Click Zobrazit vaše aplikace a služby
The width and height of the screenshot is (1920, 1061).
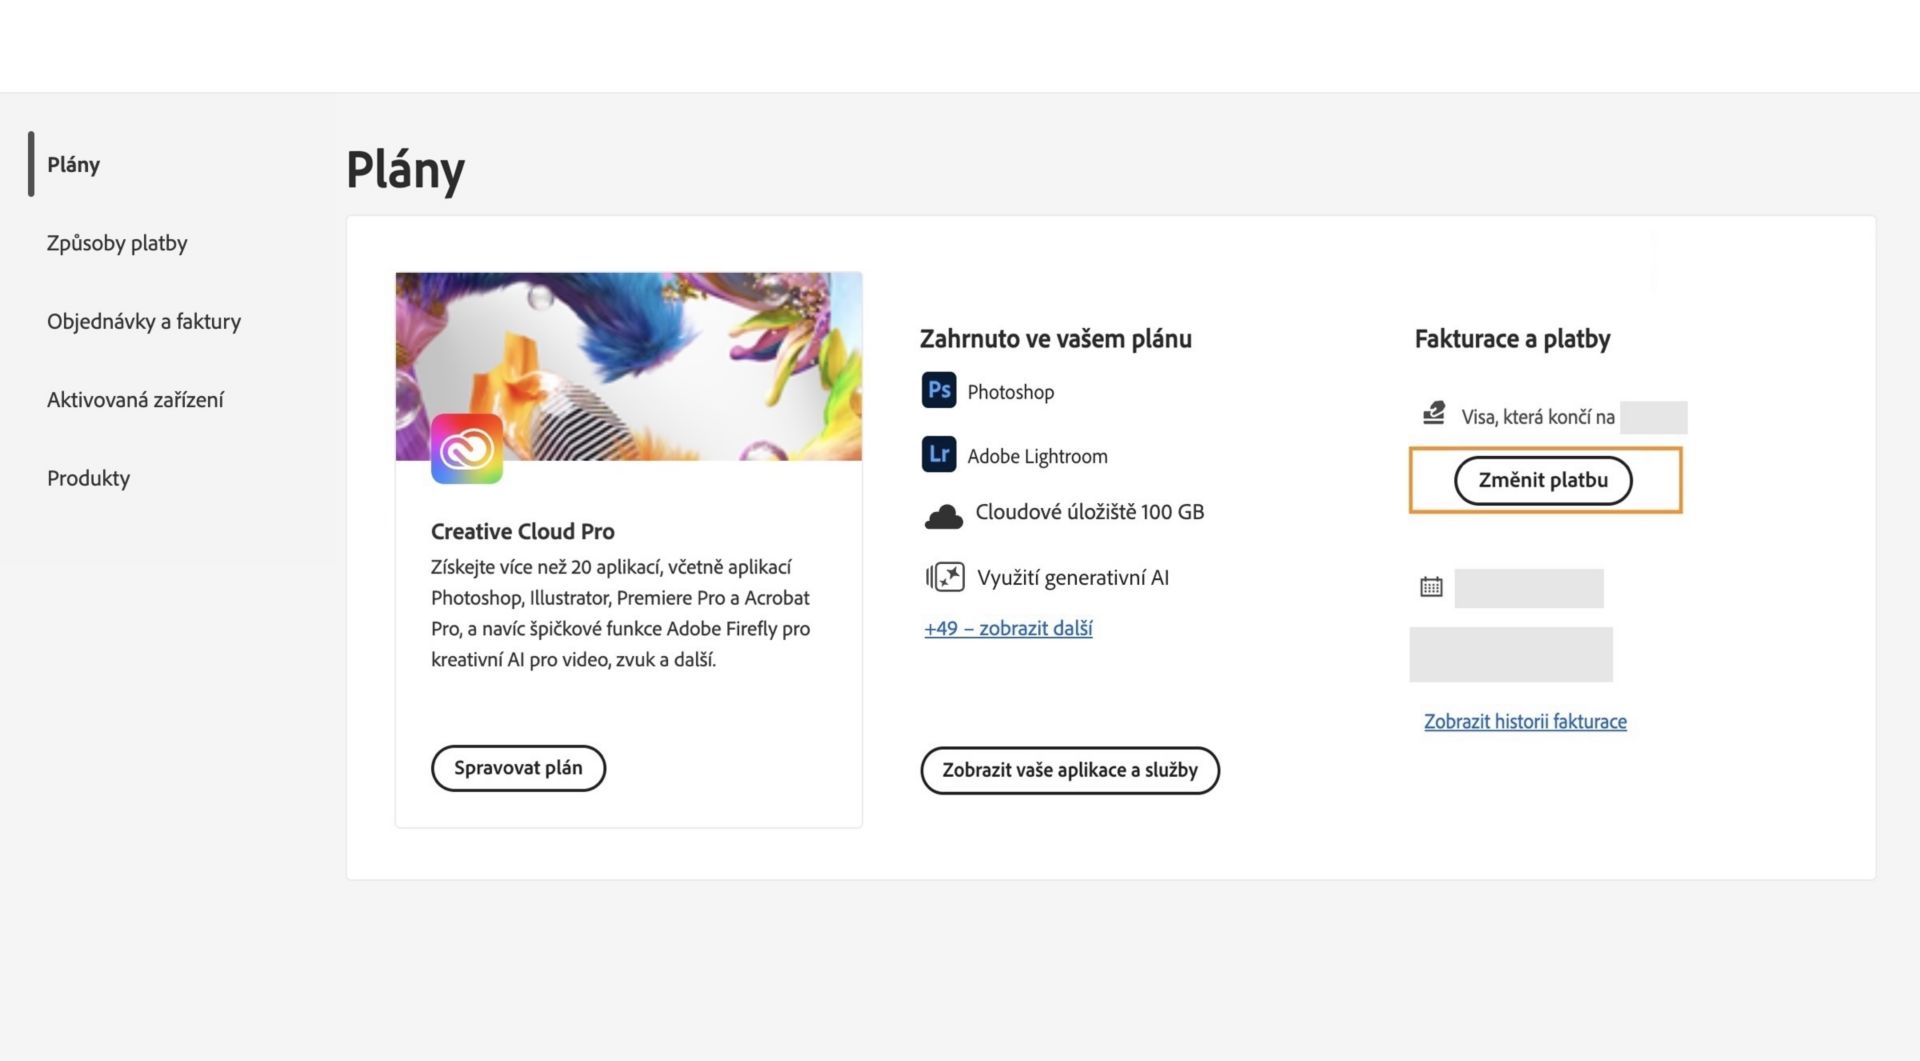point(1069,770)
